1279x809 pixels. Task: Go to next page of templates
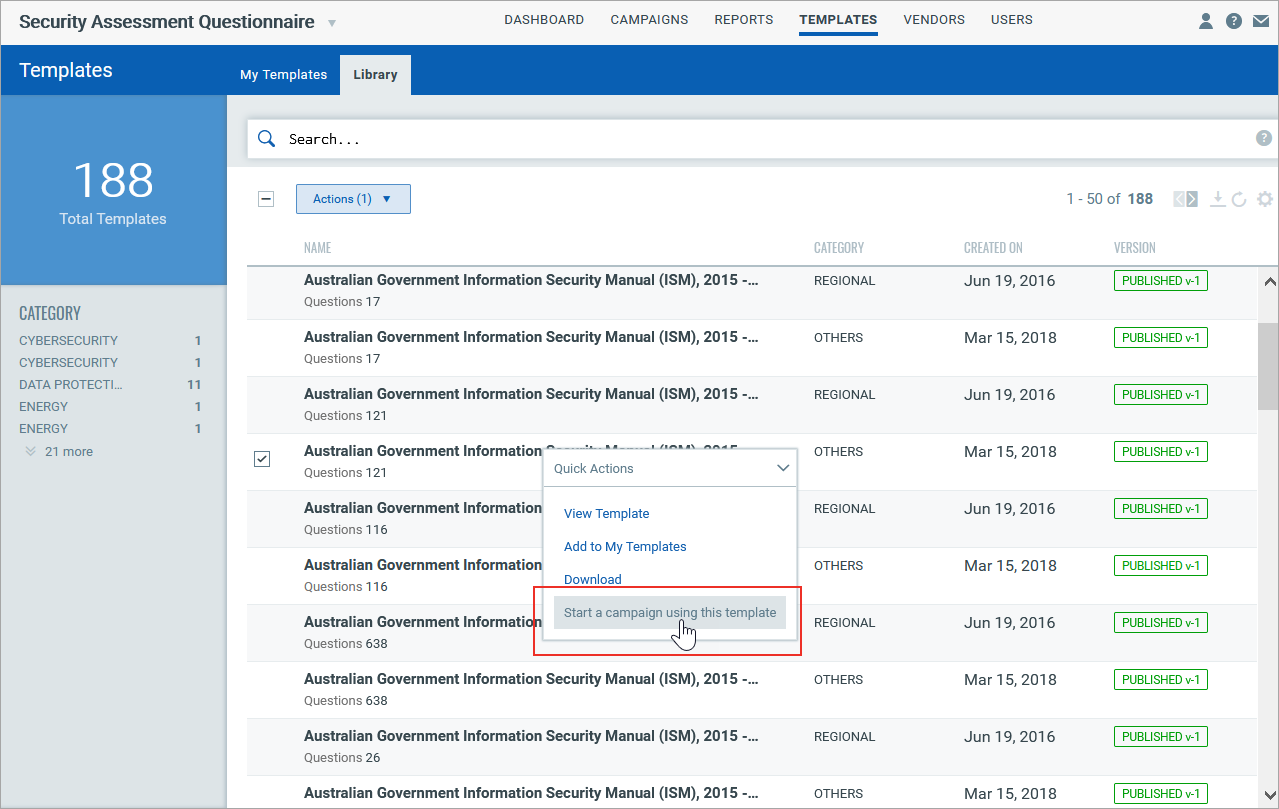[x=1191, y=199]
